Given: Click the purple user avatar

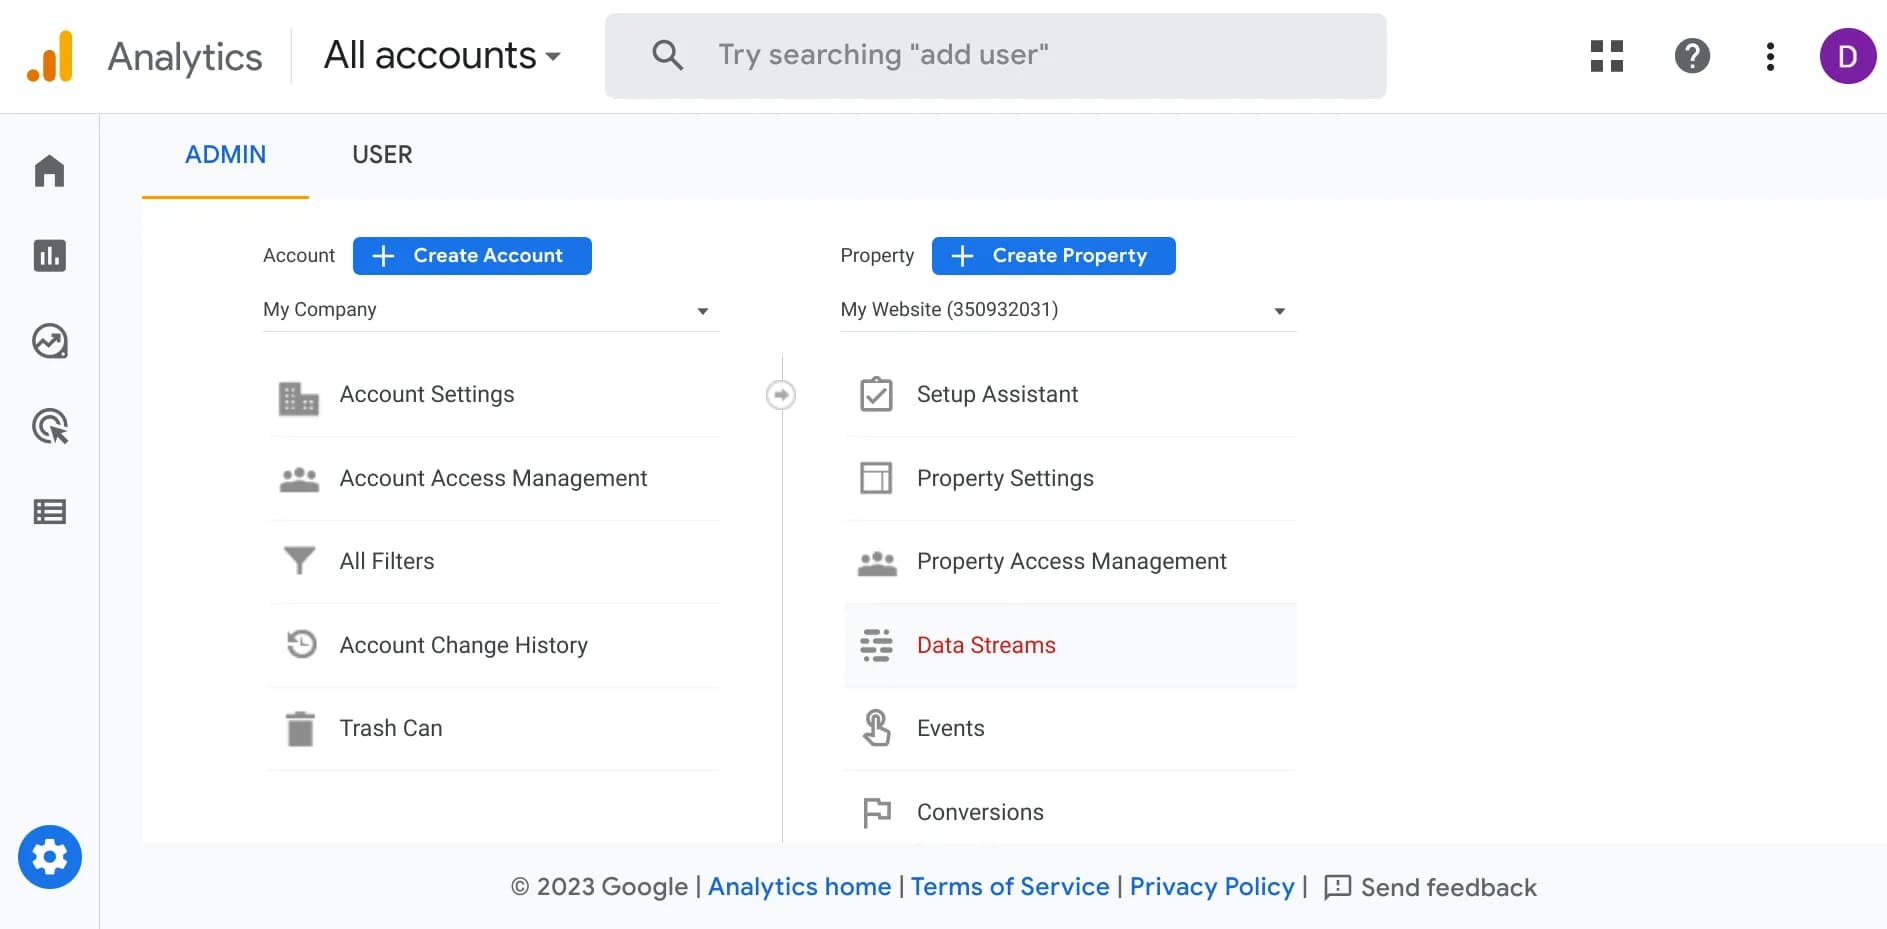Looking at the screenshot, I should 1846,56.
